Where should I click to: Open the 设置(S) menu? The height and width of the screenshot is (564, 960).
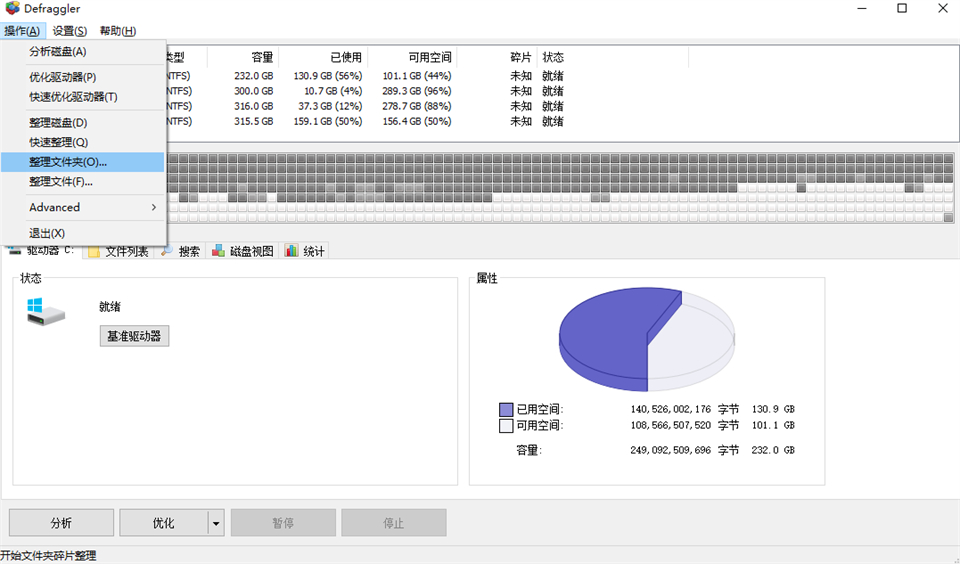(x=69, y=31)
